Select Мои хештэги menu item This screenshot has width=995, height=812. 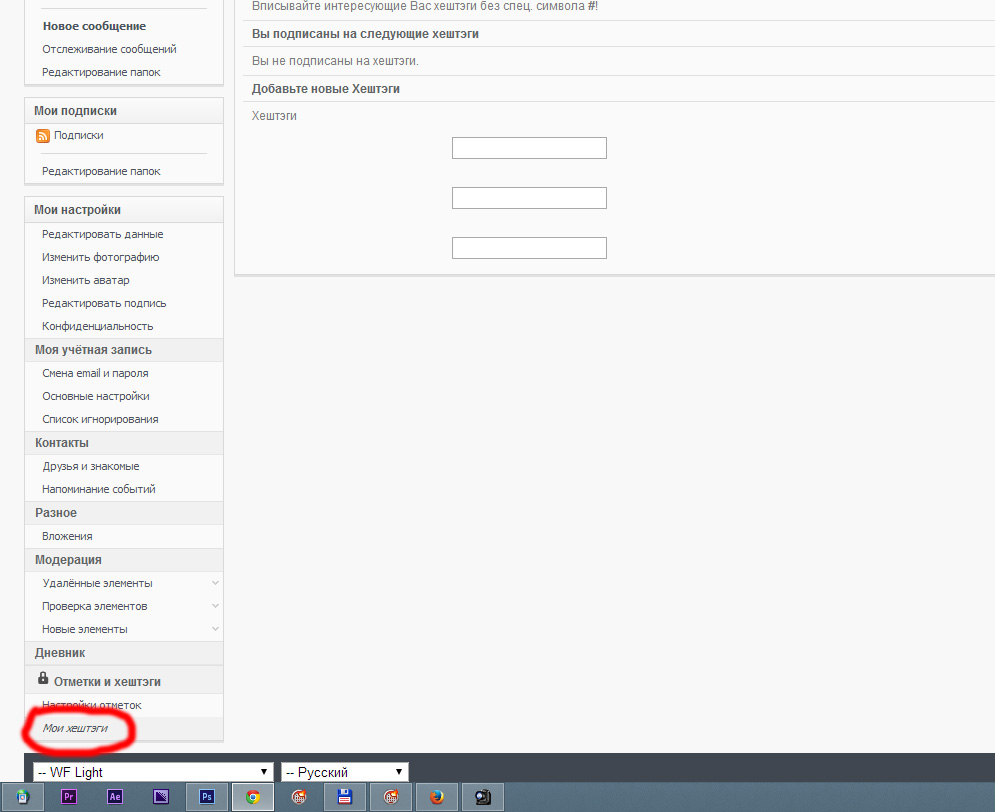pos(75,728)
